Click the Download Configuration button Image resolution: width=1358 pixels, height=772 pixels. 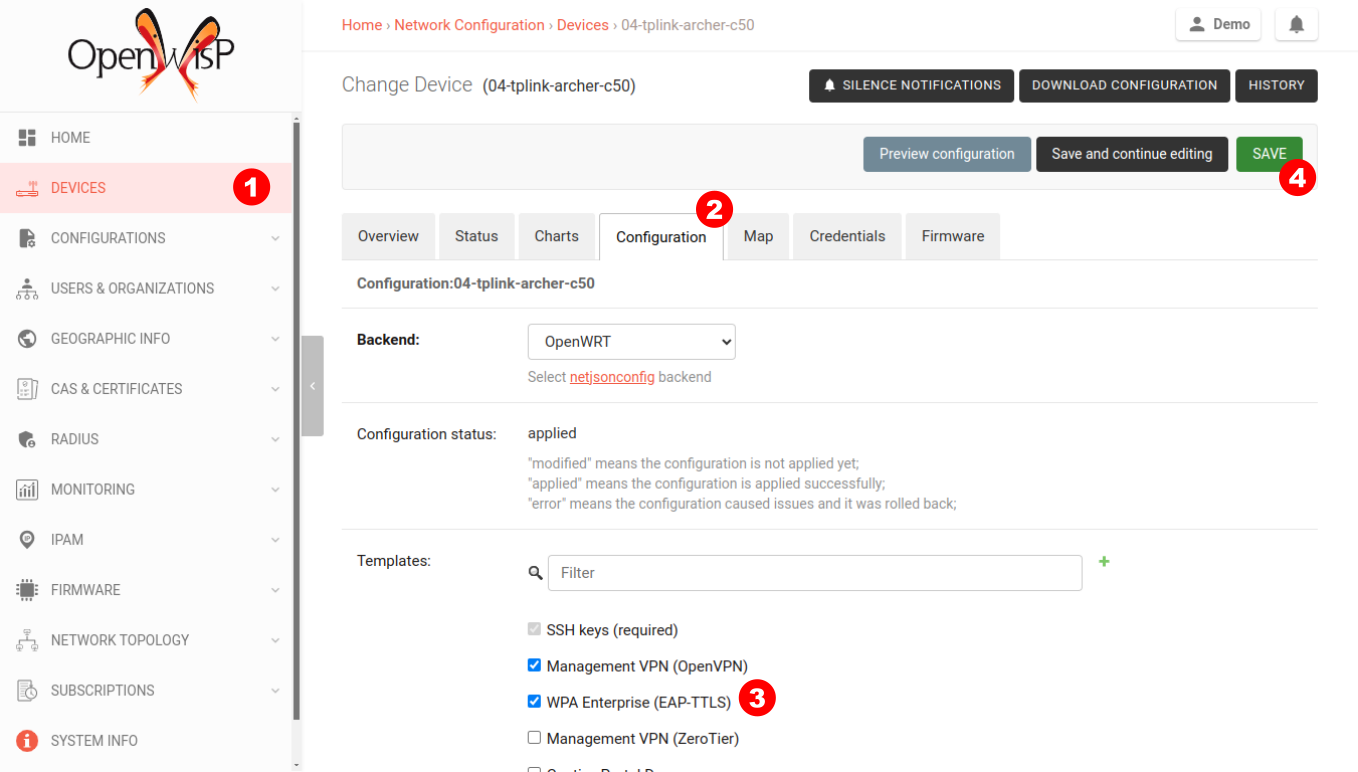point(1124,85)
